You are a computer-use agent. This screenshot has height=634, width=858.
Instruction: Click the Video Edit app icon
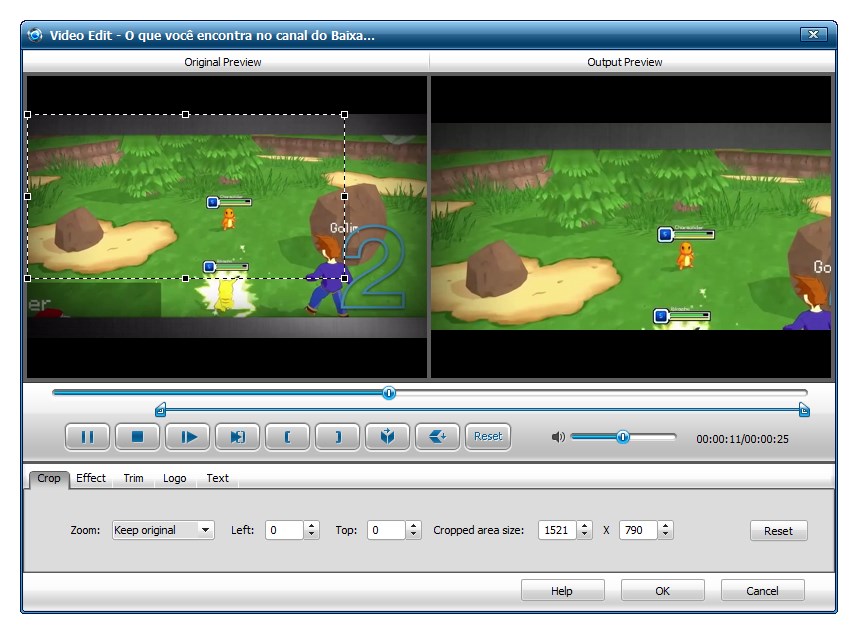coord(35,35)
